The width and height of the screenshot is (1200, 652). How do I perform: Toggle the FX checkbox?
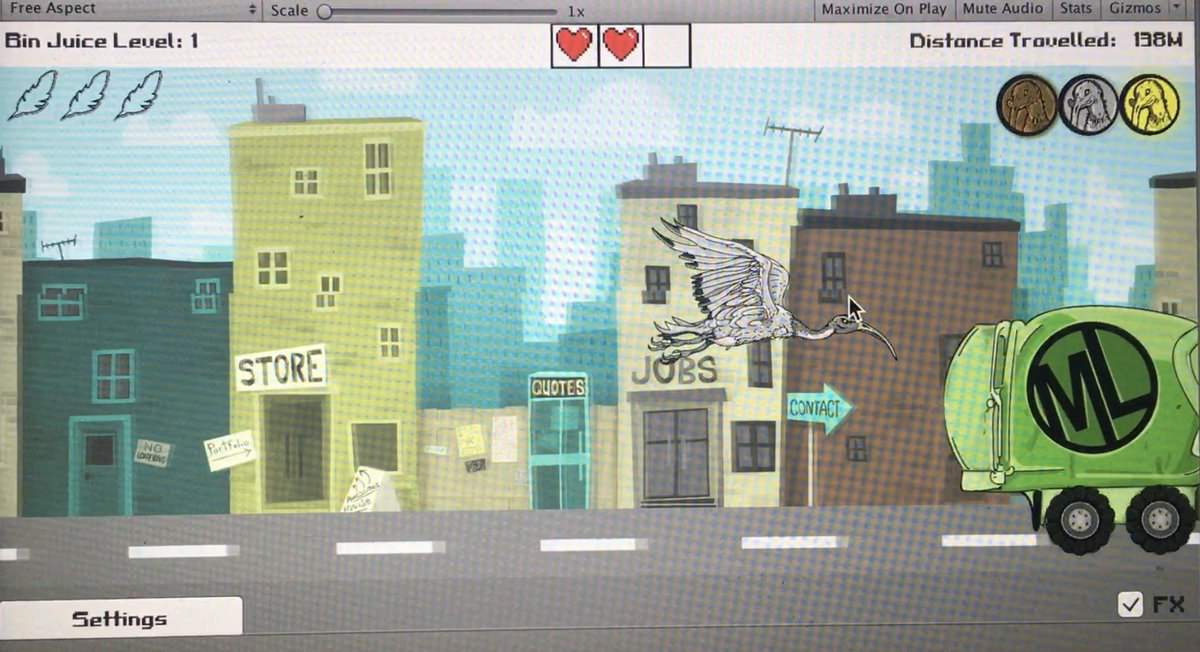1131,604
